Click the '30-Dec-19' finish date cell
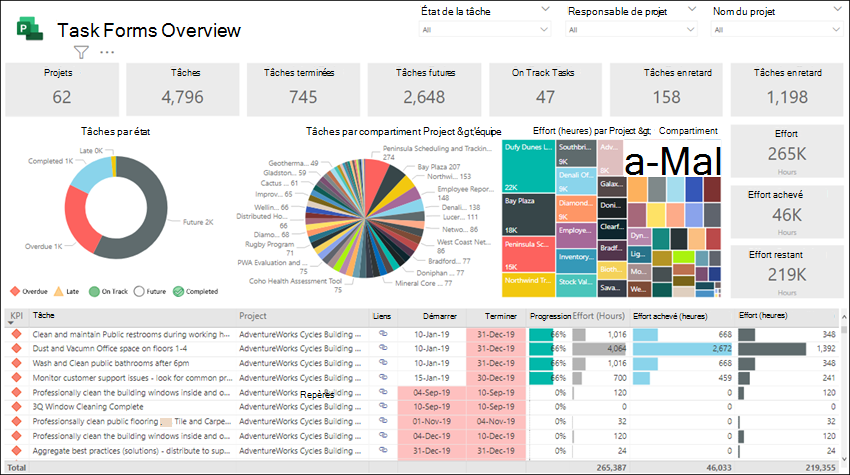Image resolution: width=850 pixels, height=475 pixels. tap(495, 377)
